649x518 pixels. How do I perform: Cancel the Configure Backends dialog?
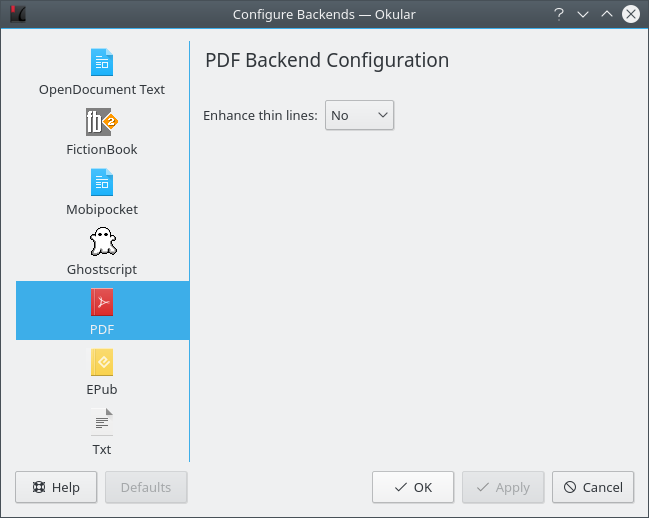click(x=593, y=487)
